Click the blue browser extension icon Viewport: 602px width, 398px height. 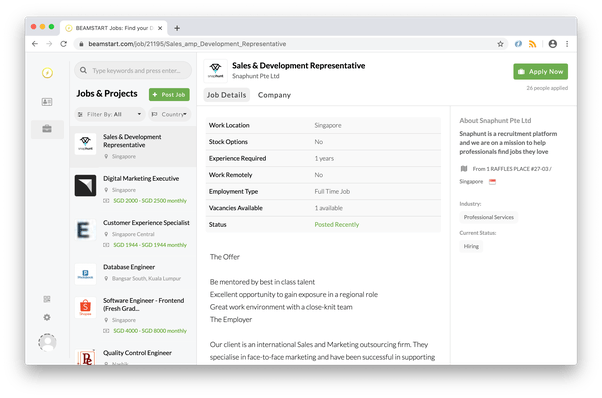tap(518, 44)
